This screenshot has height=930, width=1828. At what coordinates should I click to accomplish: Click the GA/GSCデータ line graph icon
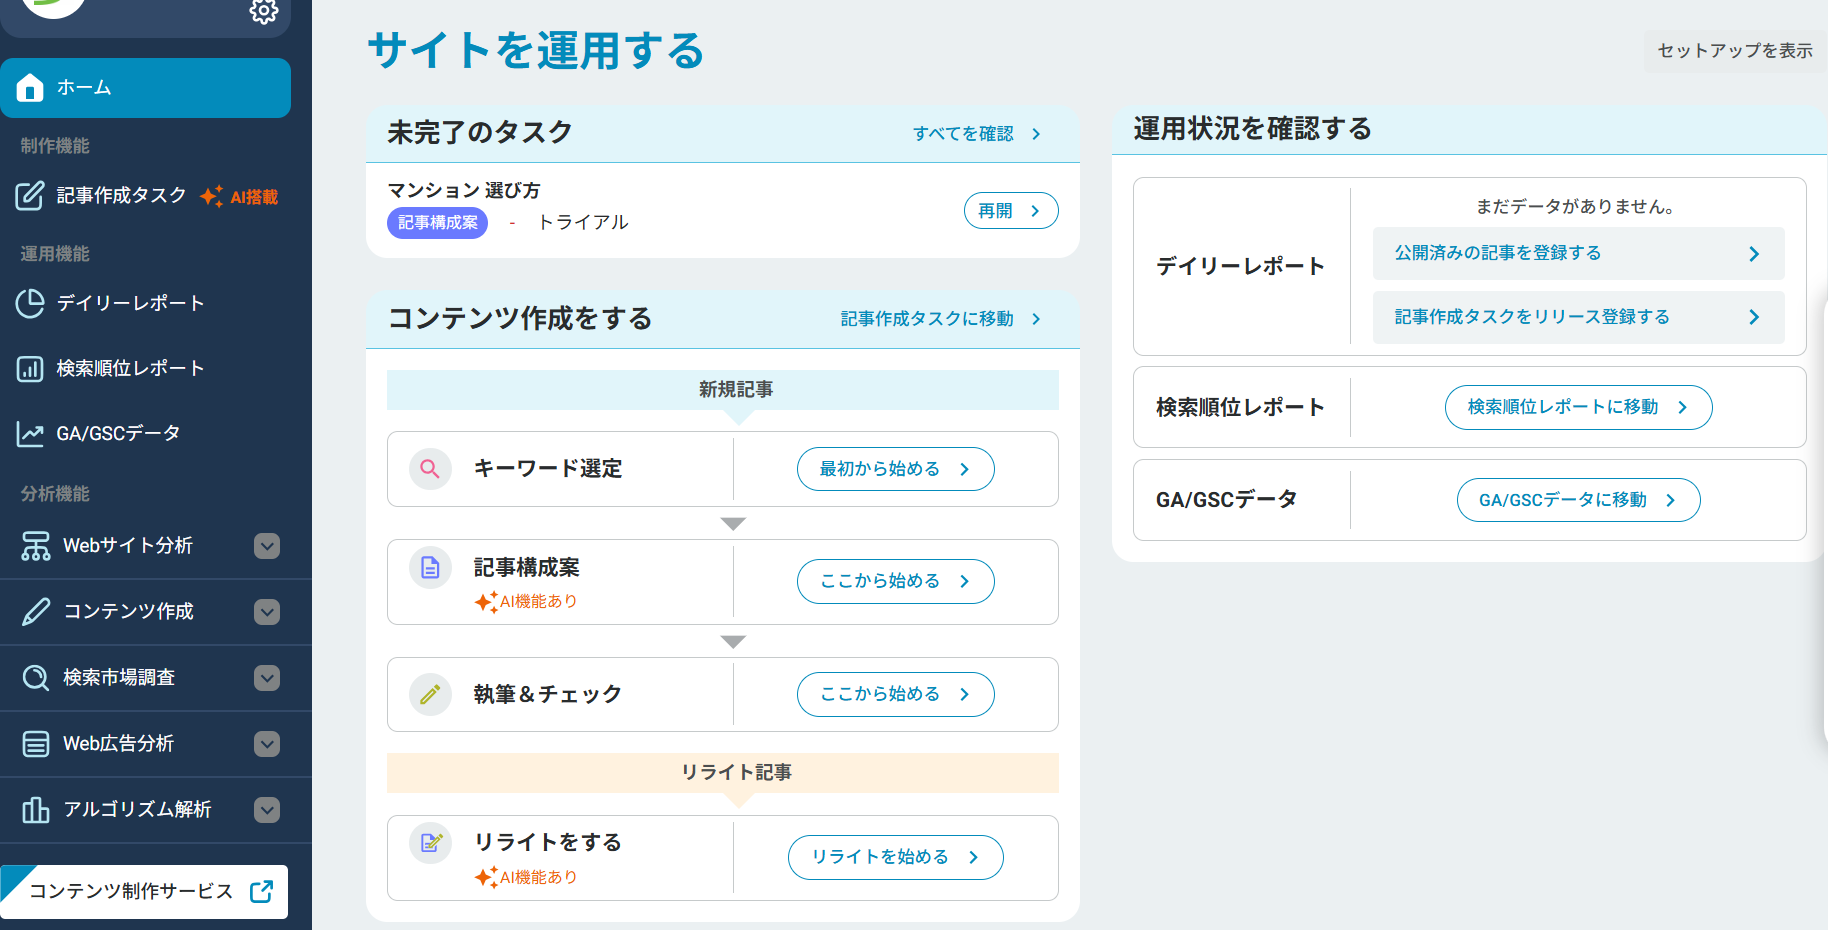(x=30, y=434)
